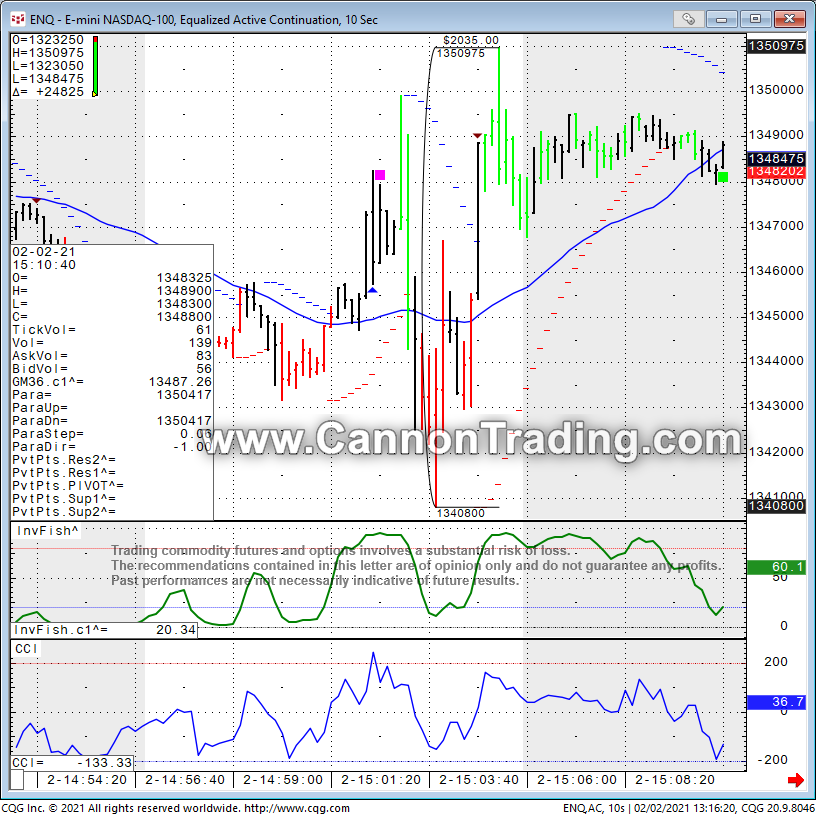Click the red scroll arrow at bottom right
Screen dimensions: 816x816
click(x=796, y=780)
